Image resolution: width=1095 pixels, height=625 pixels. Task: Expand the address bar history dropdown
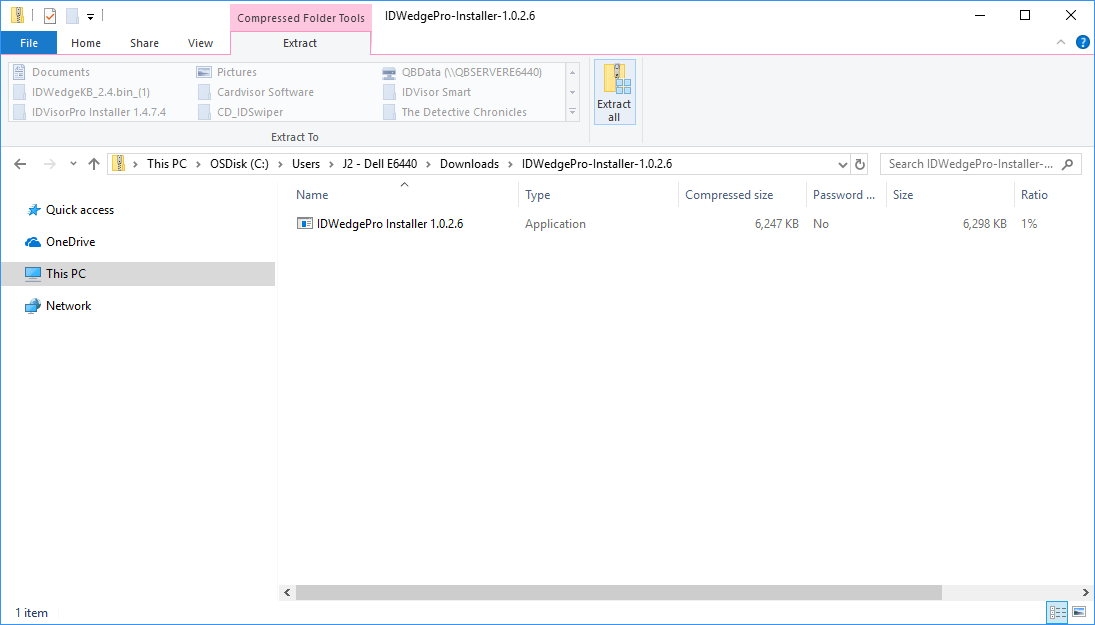[x=841, y=164]
